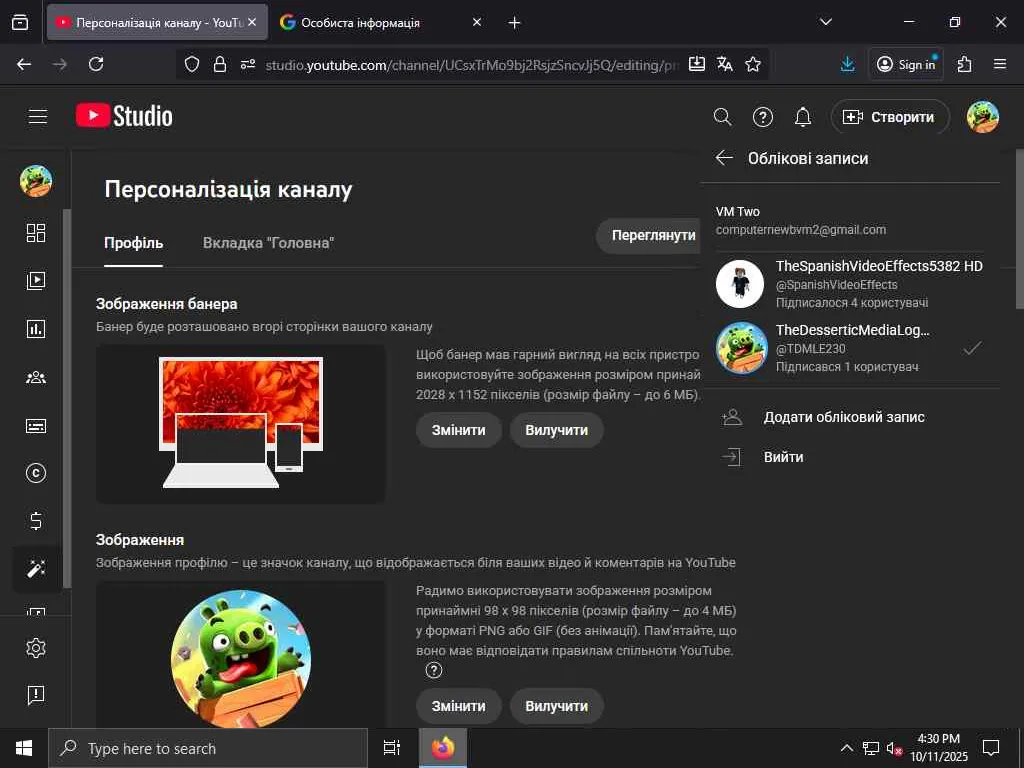Open Copyright icon in sidebar
1024x768 pixels.
pos(36,473)
